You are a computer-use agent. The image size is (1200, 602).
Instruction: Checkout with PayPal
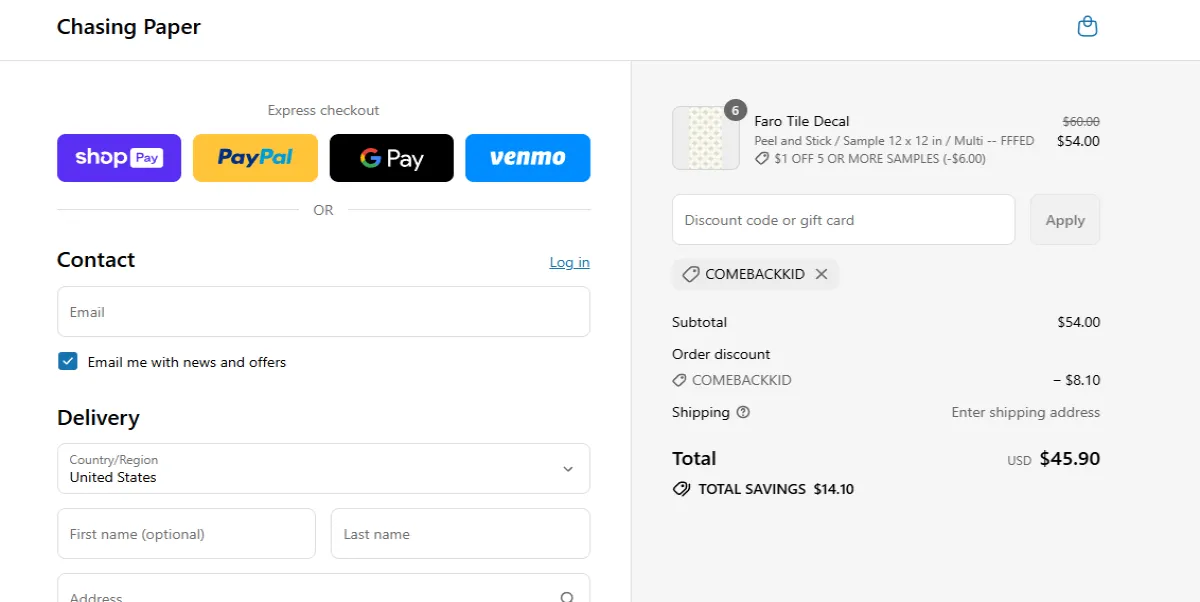[255, 157]
